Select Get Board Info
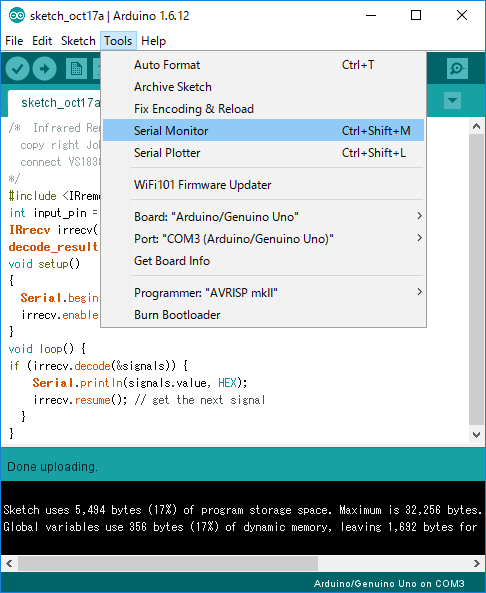Image resolution: width=486 pixels, height=593 pixels. [x=263, y=261]
